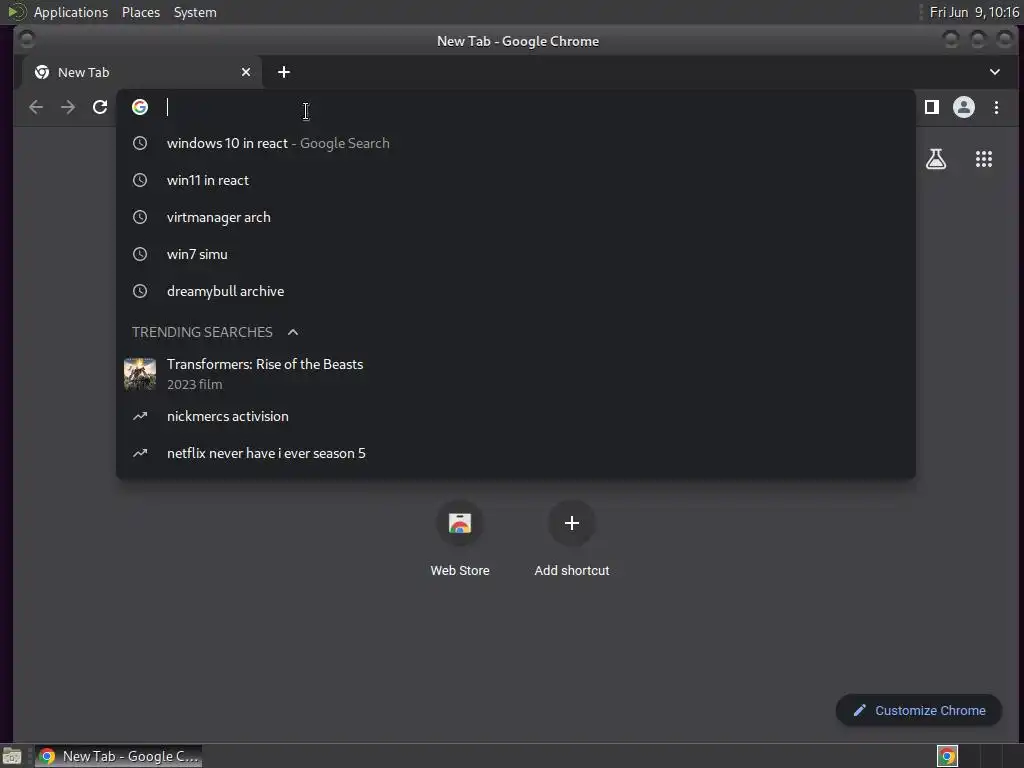This screenshot has height=768, width=1024.
Task: Select suggestion windows 10 in react
Action: 516,143
